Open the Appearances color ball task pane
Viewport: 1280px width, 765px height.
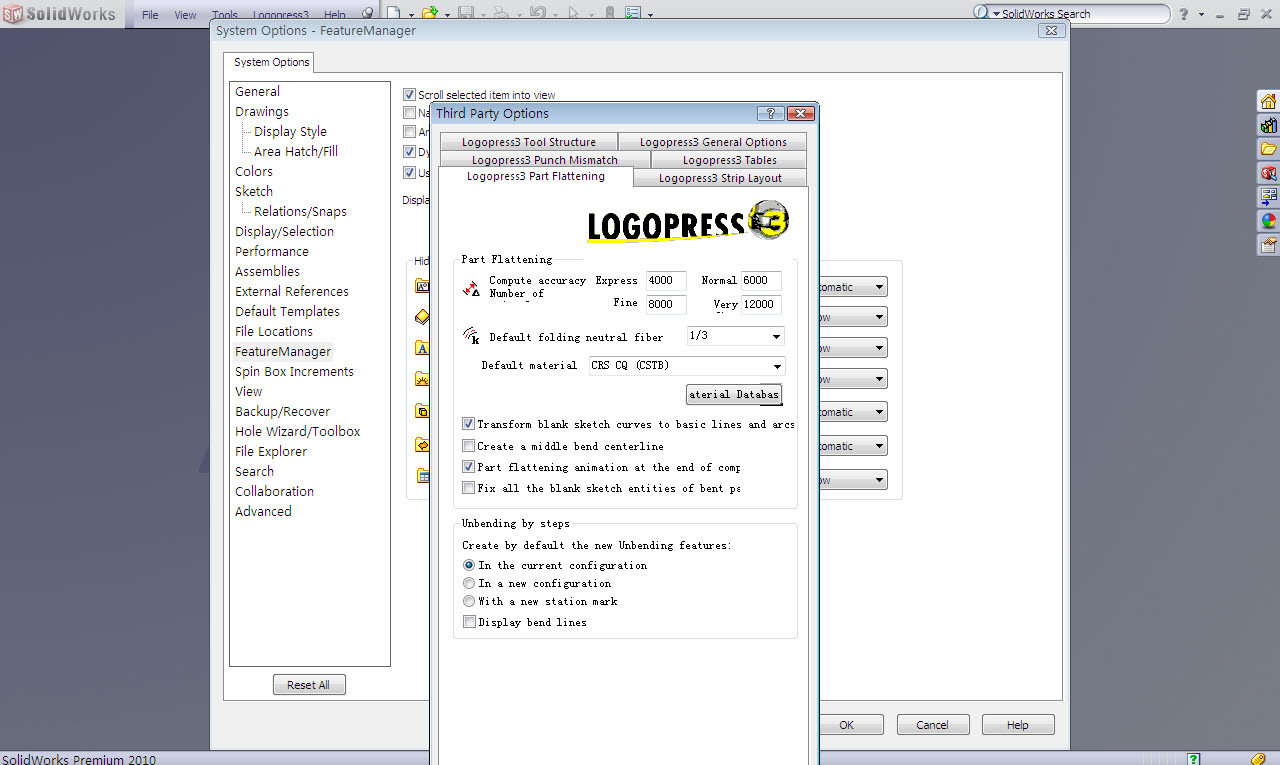point(1268,221)
